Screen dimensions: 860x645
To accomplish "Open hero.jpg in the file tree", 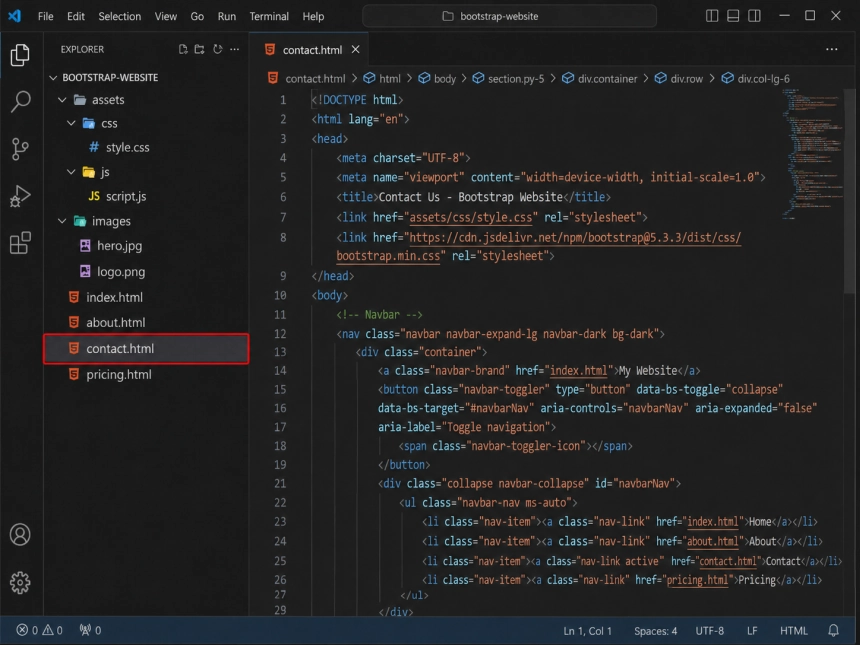I will coord(146,246).
